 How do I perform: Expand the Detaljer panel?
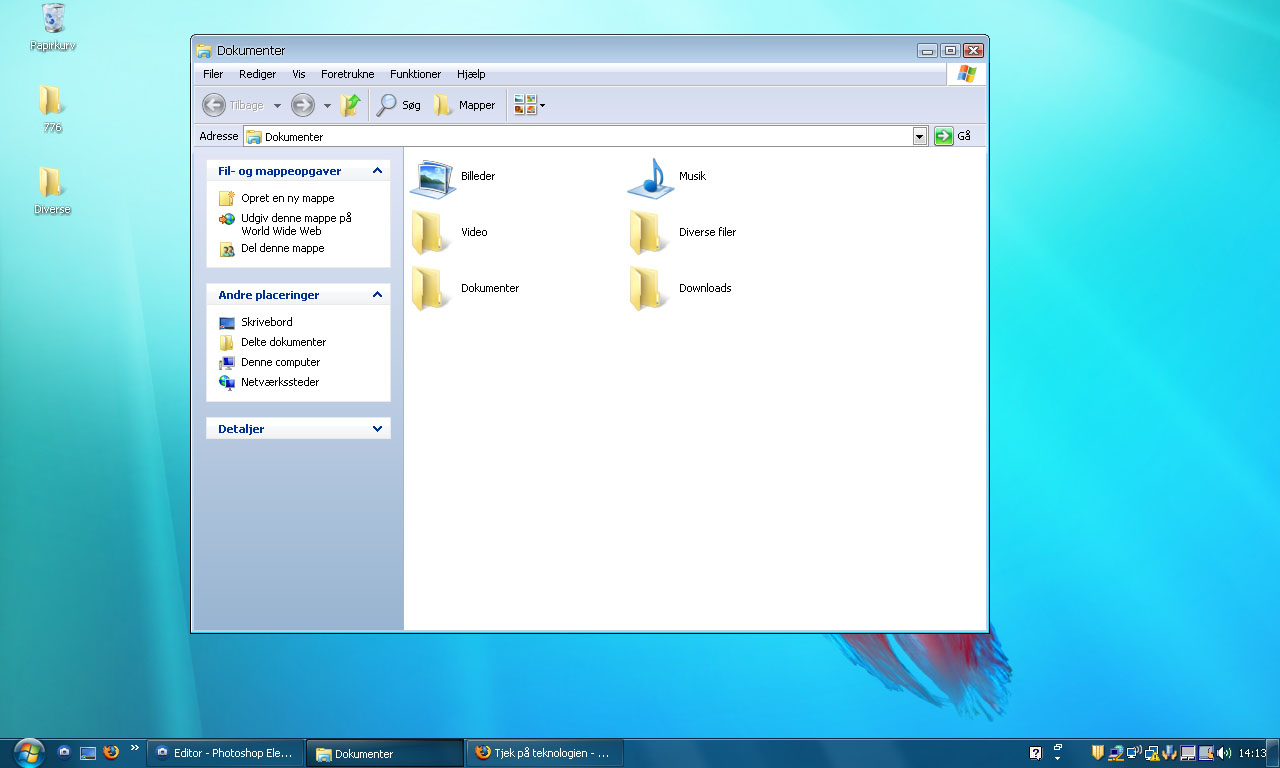(377, 429)
